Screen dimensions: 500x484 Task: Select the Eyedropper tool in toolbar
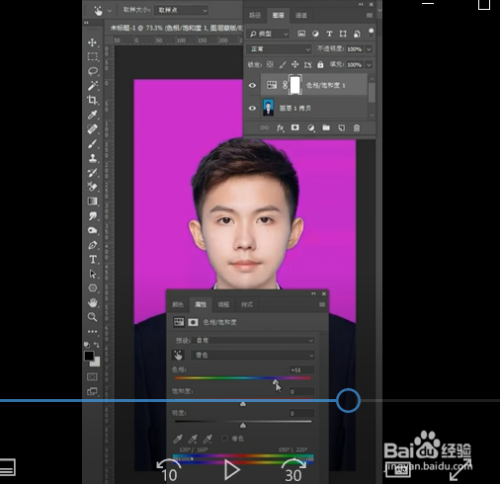(x=92, y=115)
